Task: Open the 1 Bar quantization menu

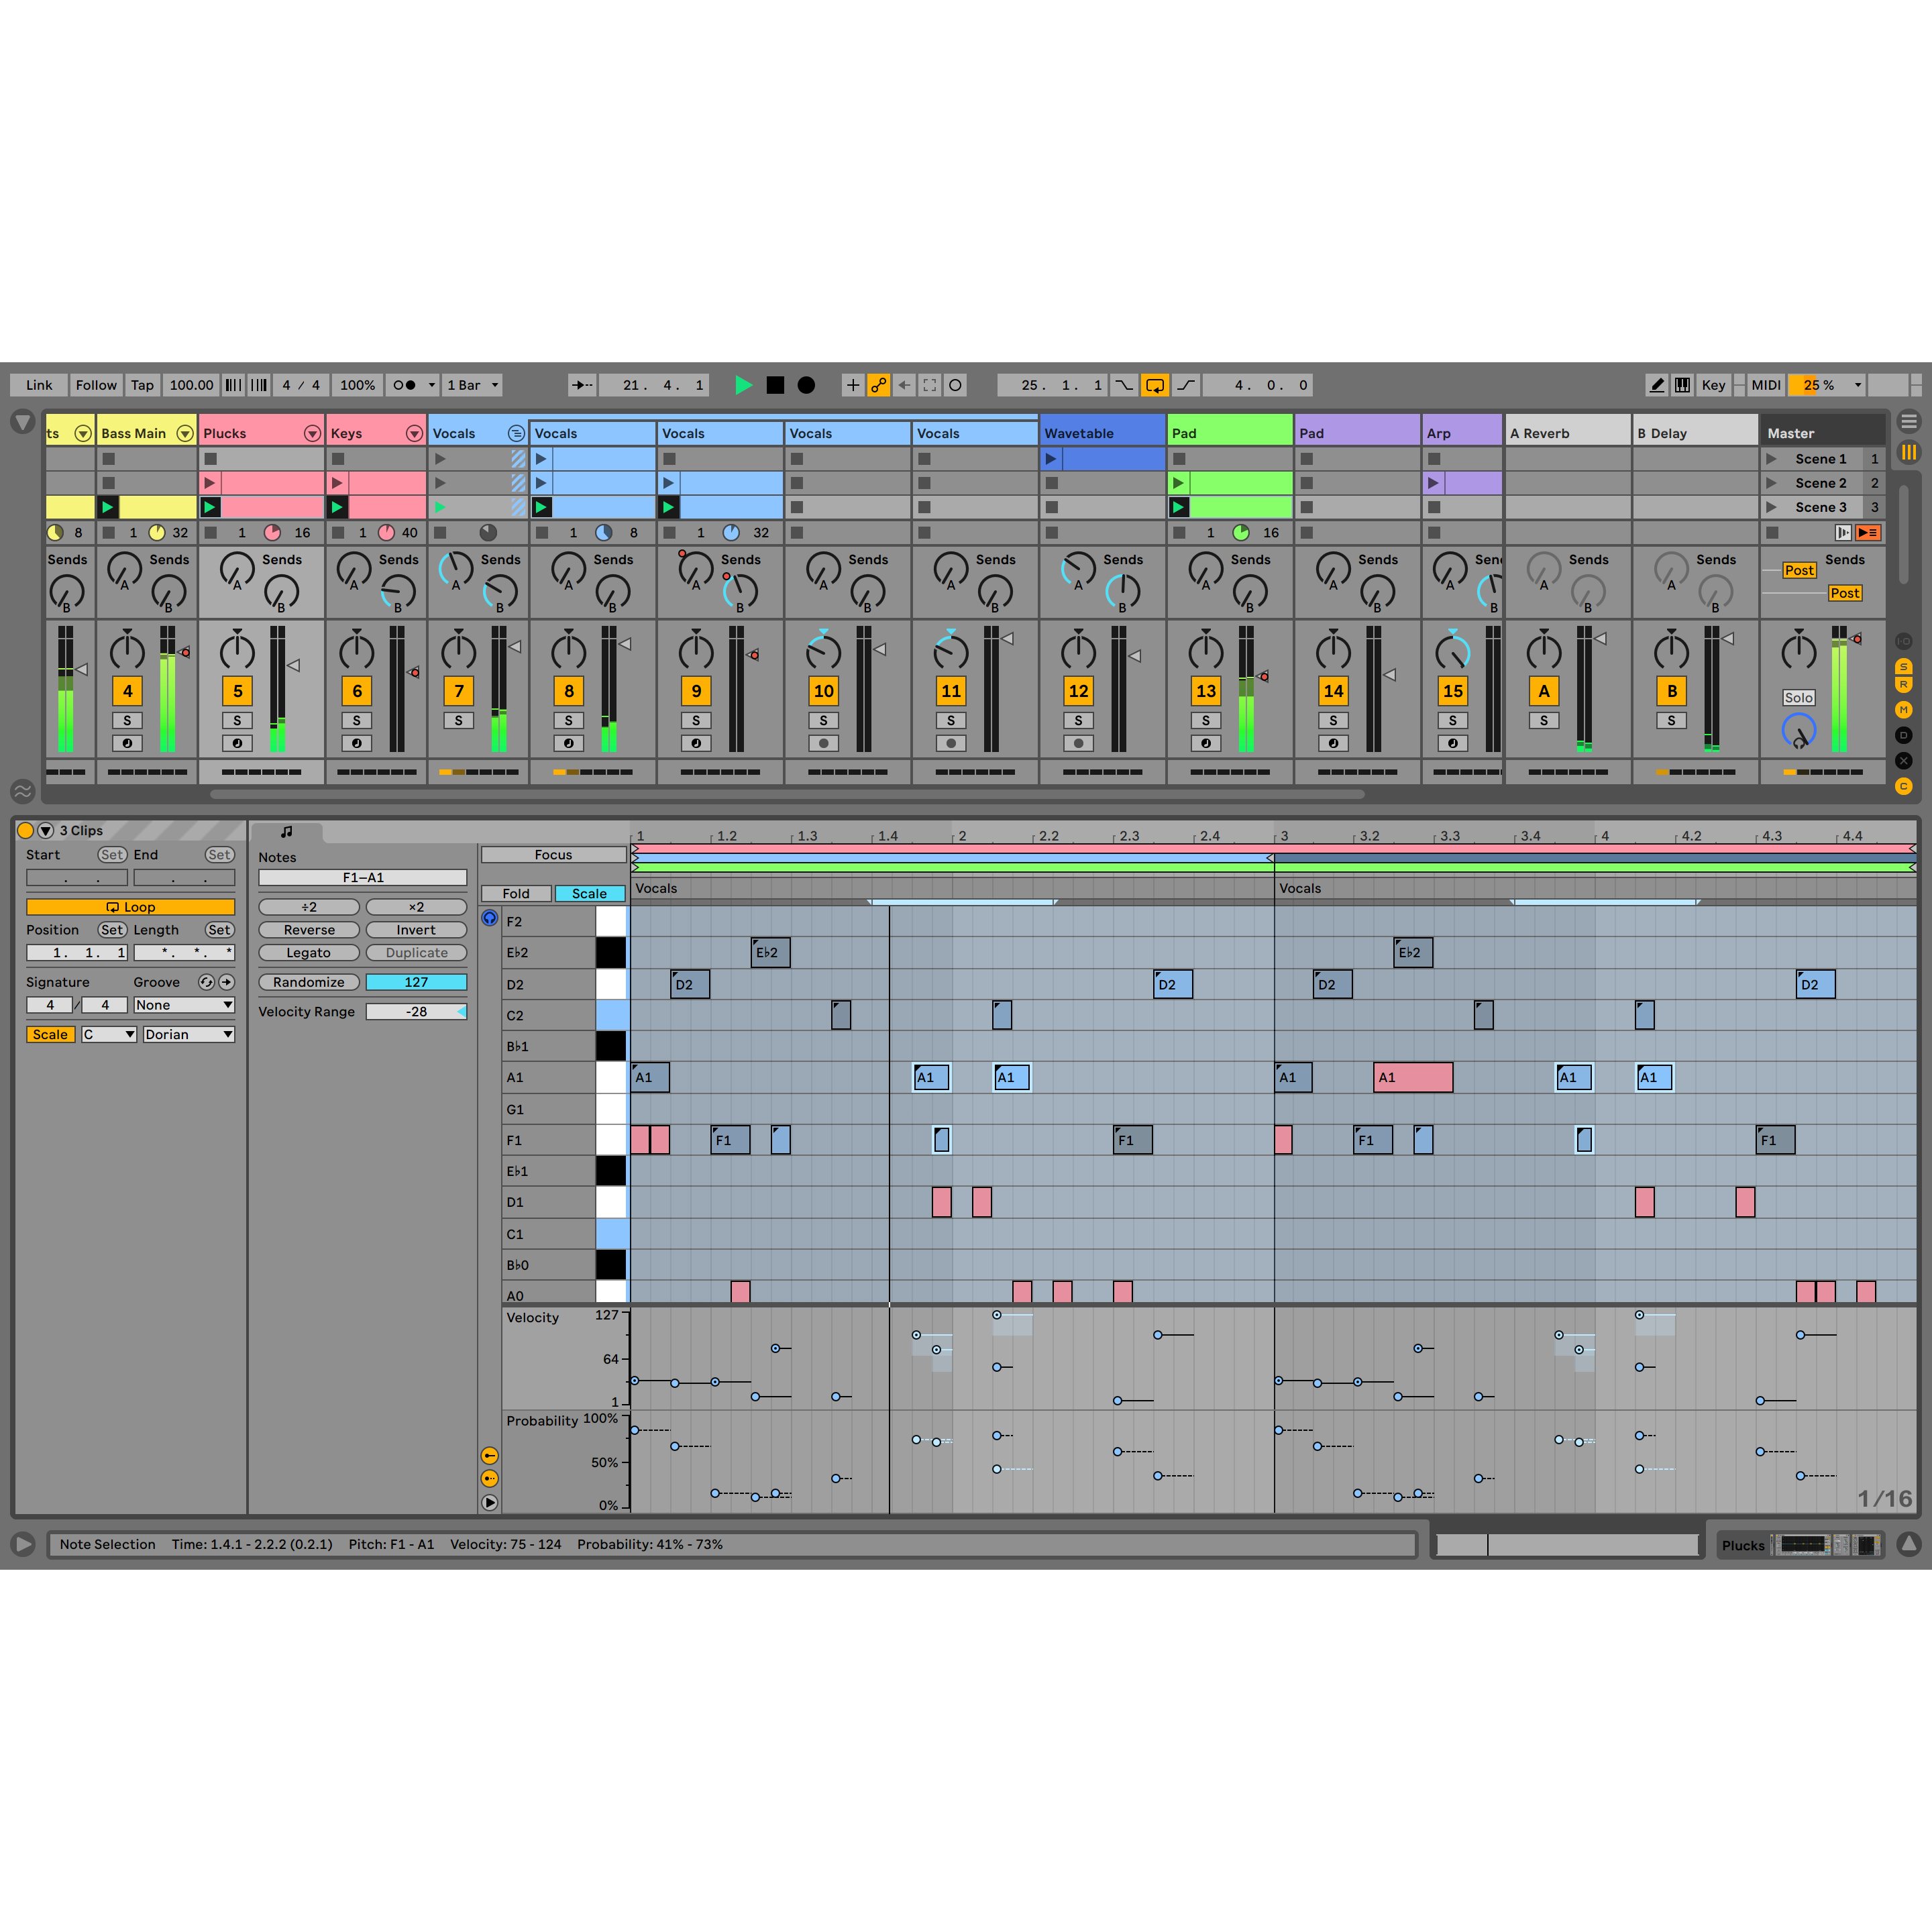Action: tap(473, 385)
